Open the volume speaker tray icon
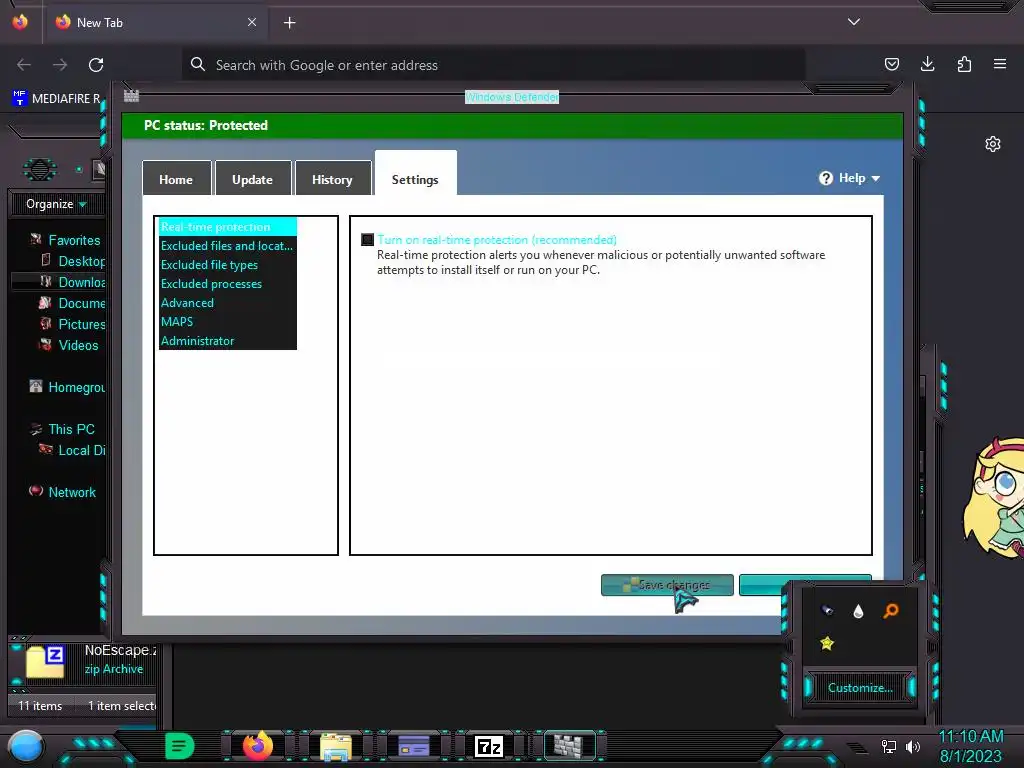 pyautogui.click(x=913, y=746)
